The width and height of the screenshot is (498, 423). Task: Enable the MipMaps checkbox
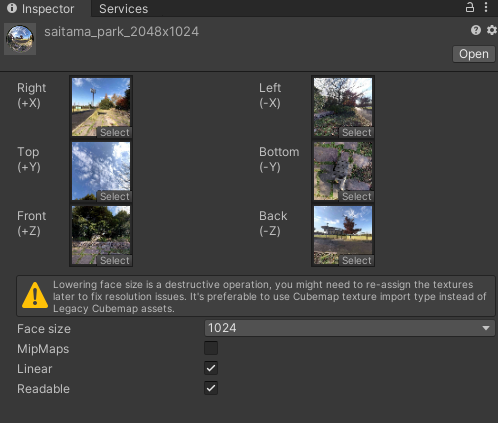[x=211, y=348]
